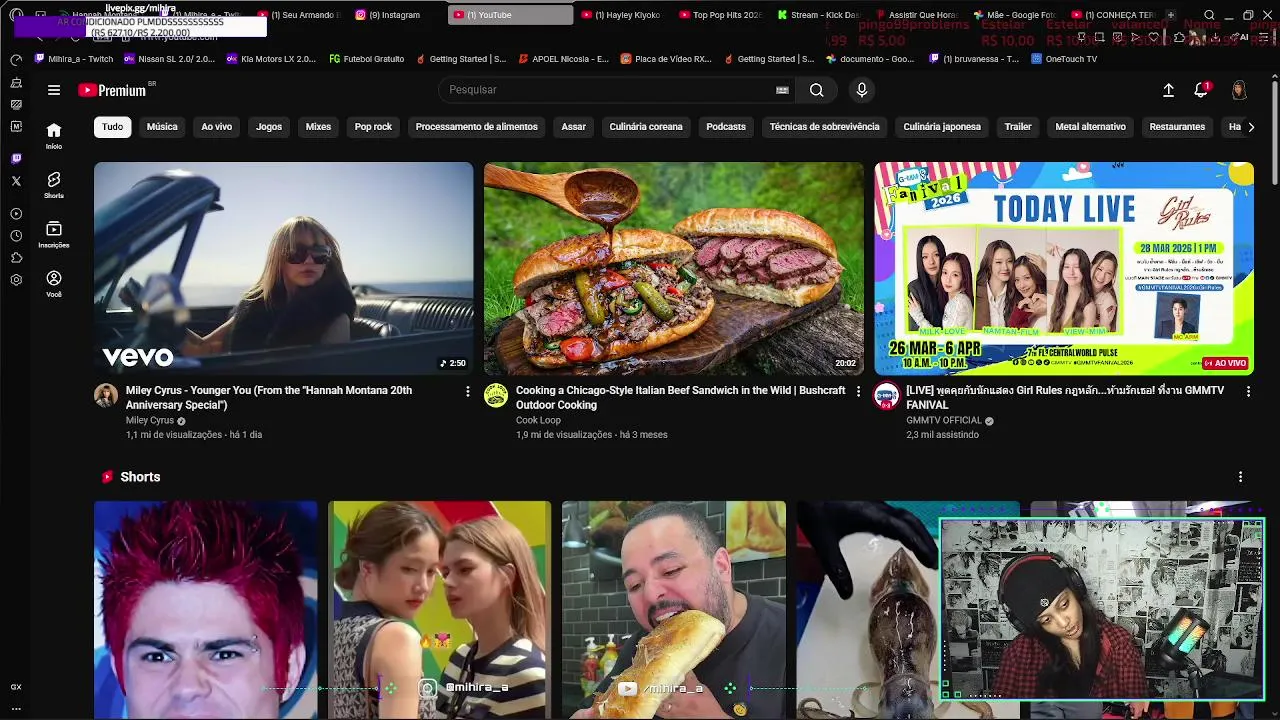Open OneTouch TV bookmark
The width and height of the screenshot is (1280, 720).
[x=1064, y=59]
